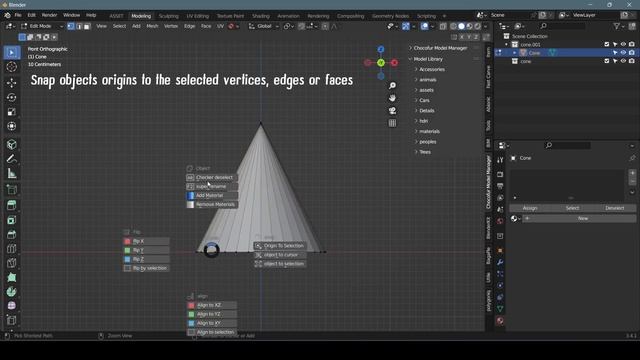Viewport: 640px width, 360px height.
Task: Open the Modifiers wrench properties tab
Action: [x=500, y=262]
